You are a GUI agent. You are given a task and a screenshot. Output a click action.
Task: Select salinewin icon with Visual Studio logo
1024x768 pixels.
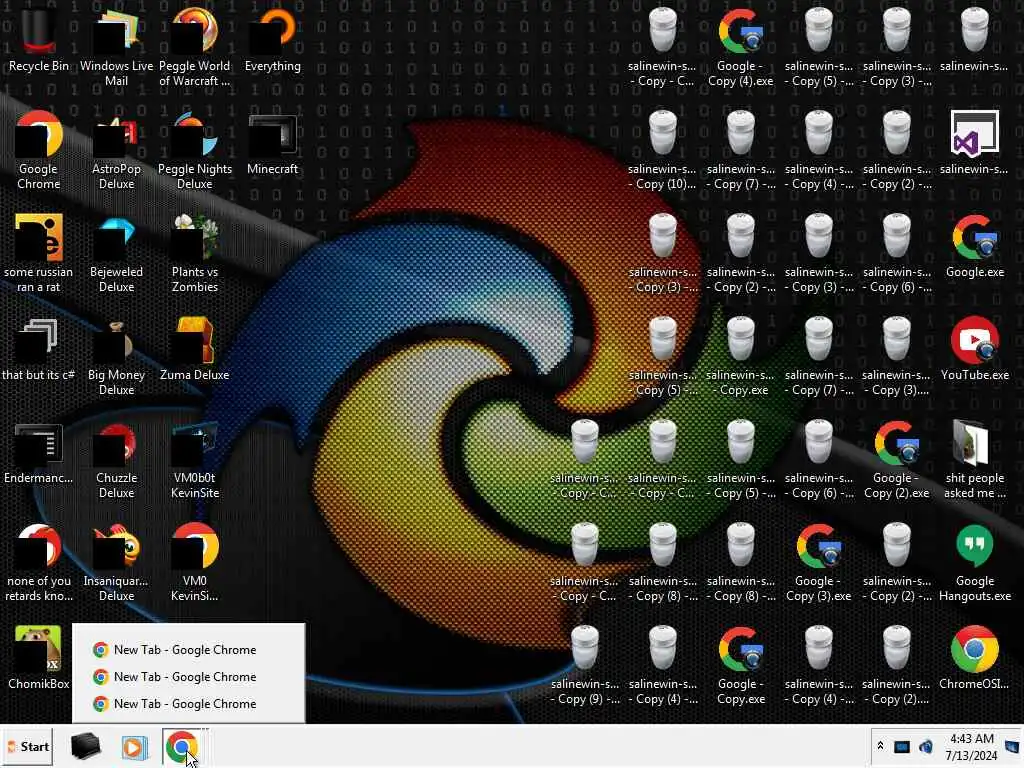tap(975, 142)
